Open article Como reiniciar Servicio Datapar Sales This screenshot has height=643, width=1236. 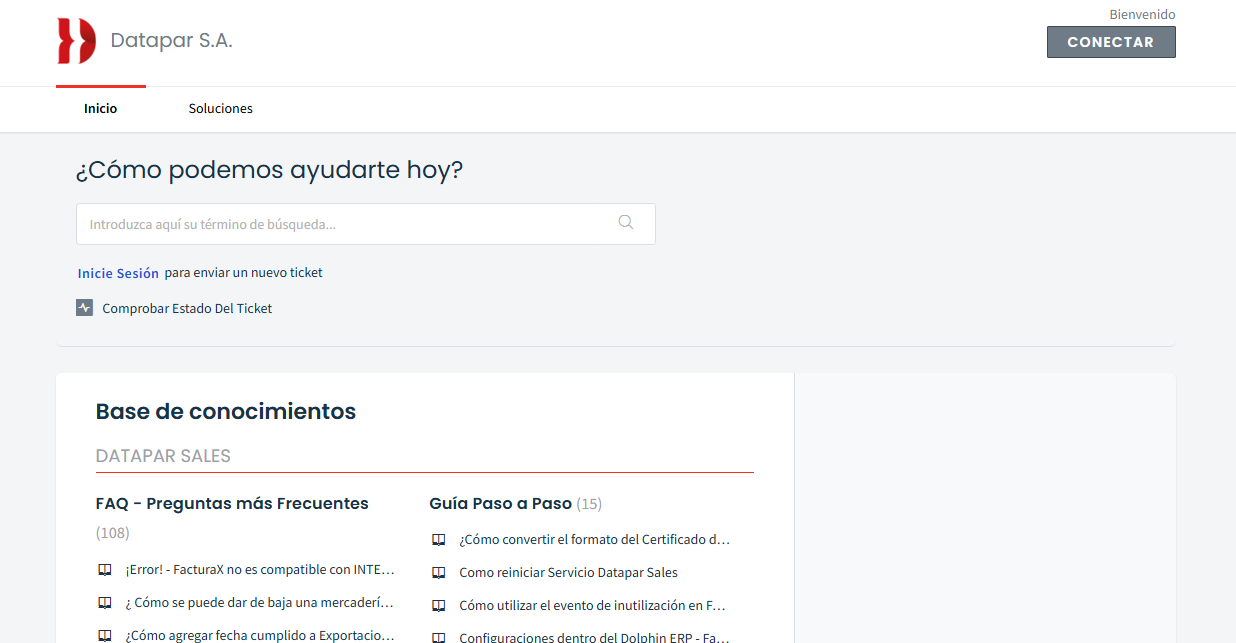(568, 573)
